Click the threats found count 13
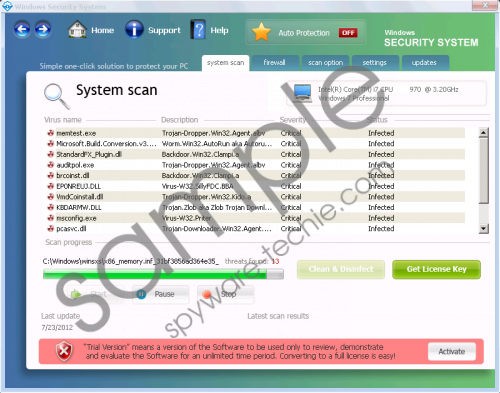The width and height of the screenshot is (500, 393). pyautogui.click(x=275, y=261)
